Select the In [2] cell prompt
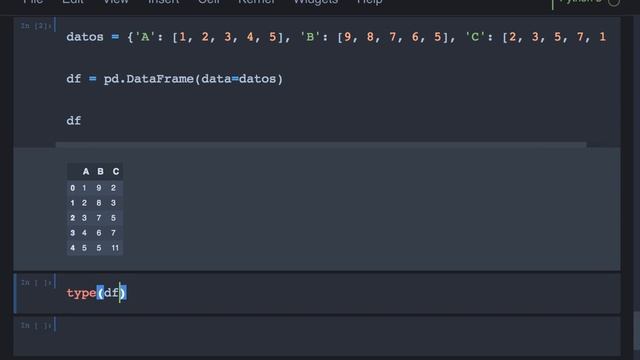This screenshot has width=640, height=360. click(36, 26)
